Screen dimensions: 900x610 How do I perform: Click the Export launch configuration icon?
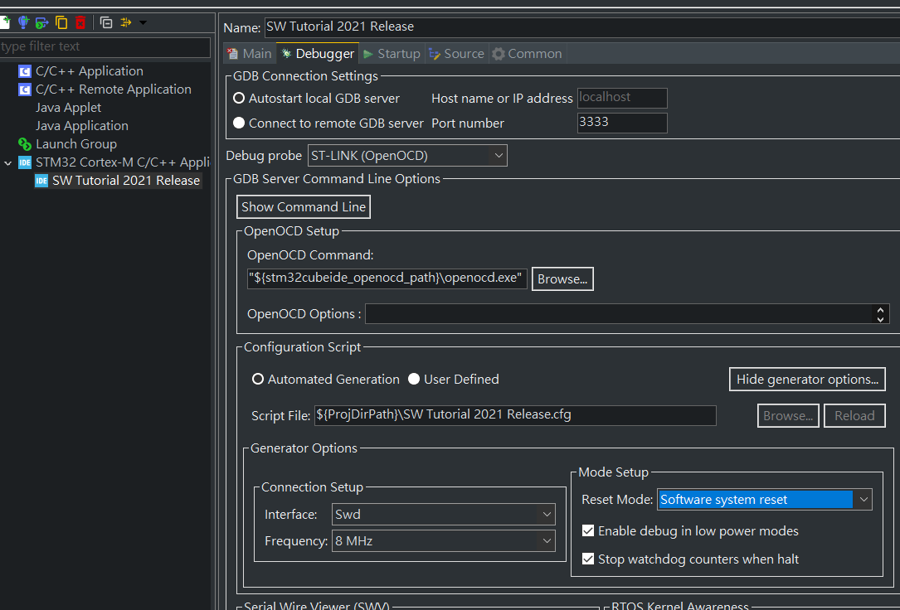pos(42,22)
